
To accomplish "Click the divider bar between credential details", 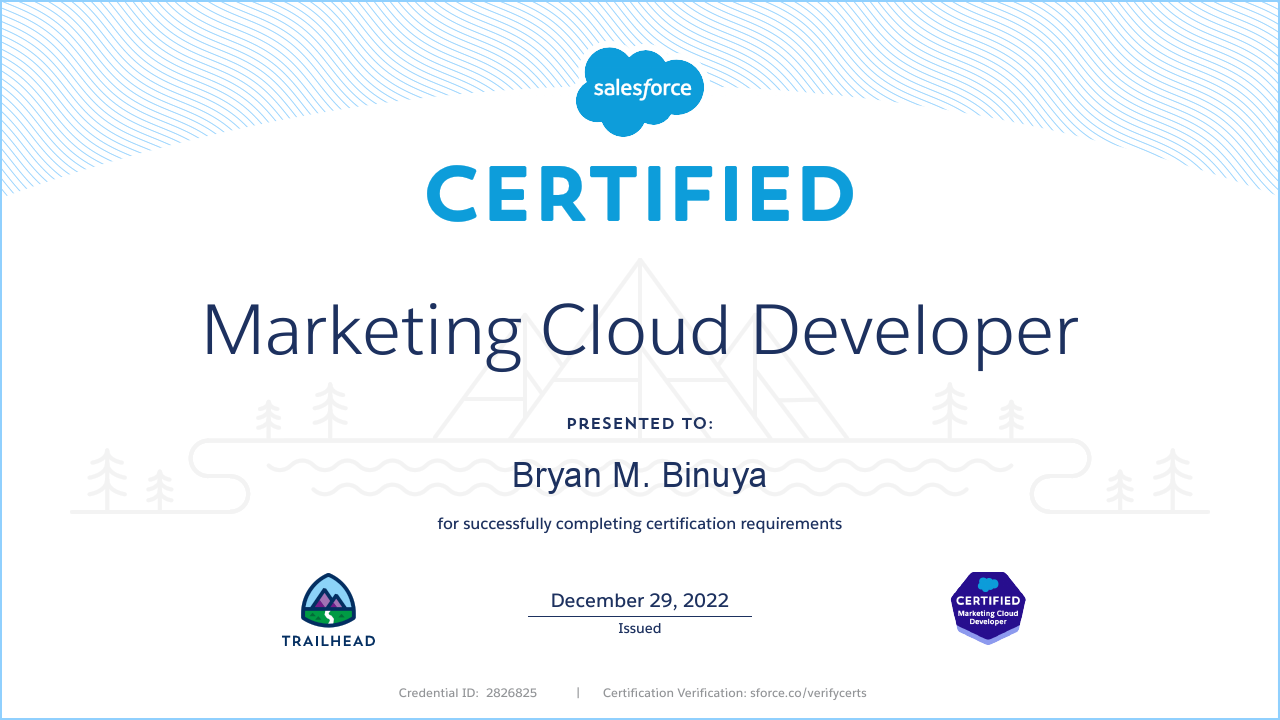I will click(x=578, y=692).
